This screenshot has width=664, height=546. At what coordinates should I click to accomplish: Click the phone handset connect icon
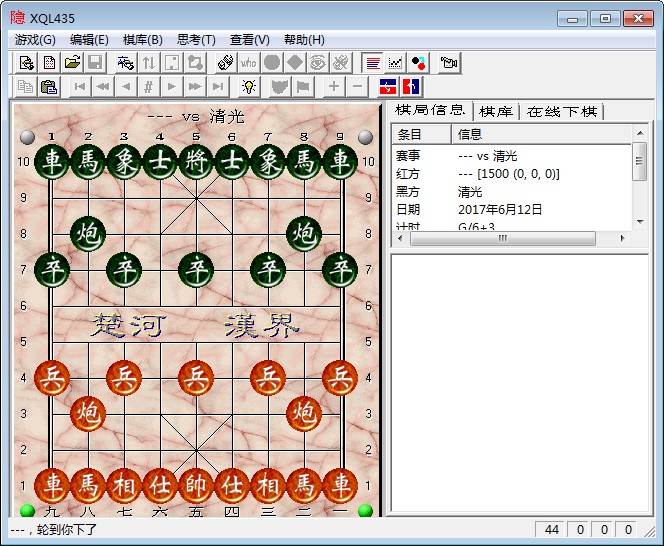[x=226, y=63]
